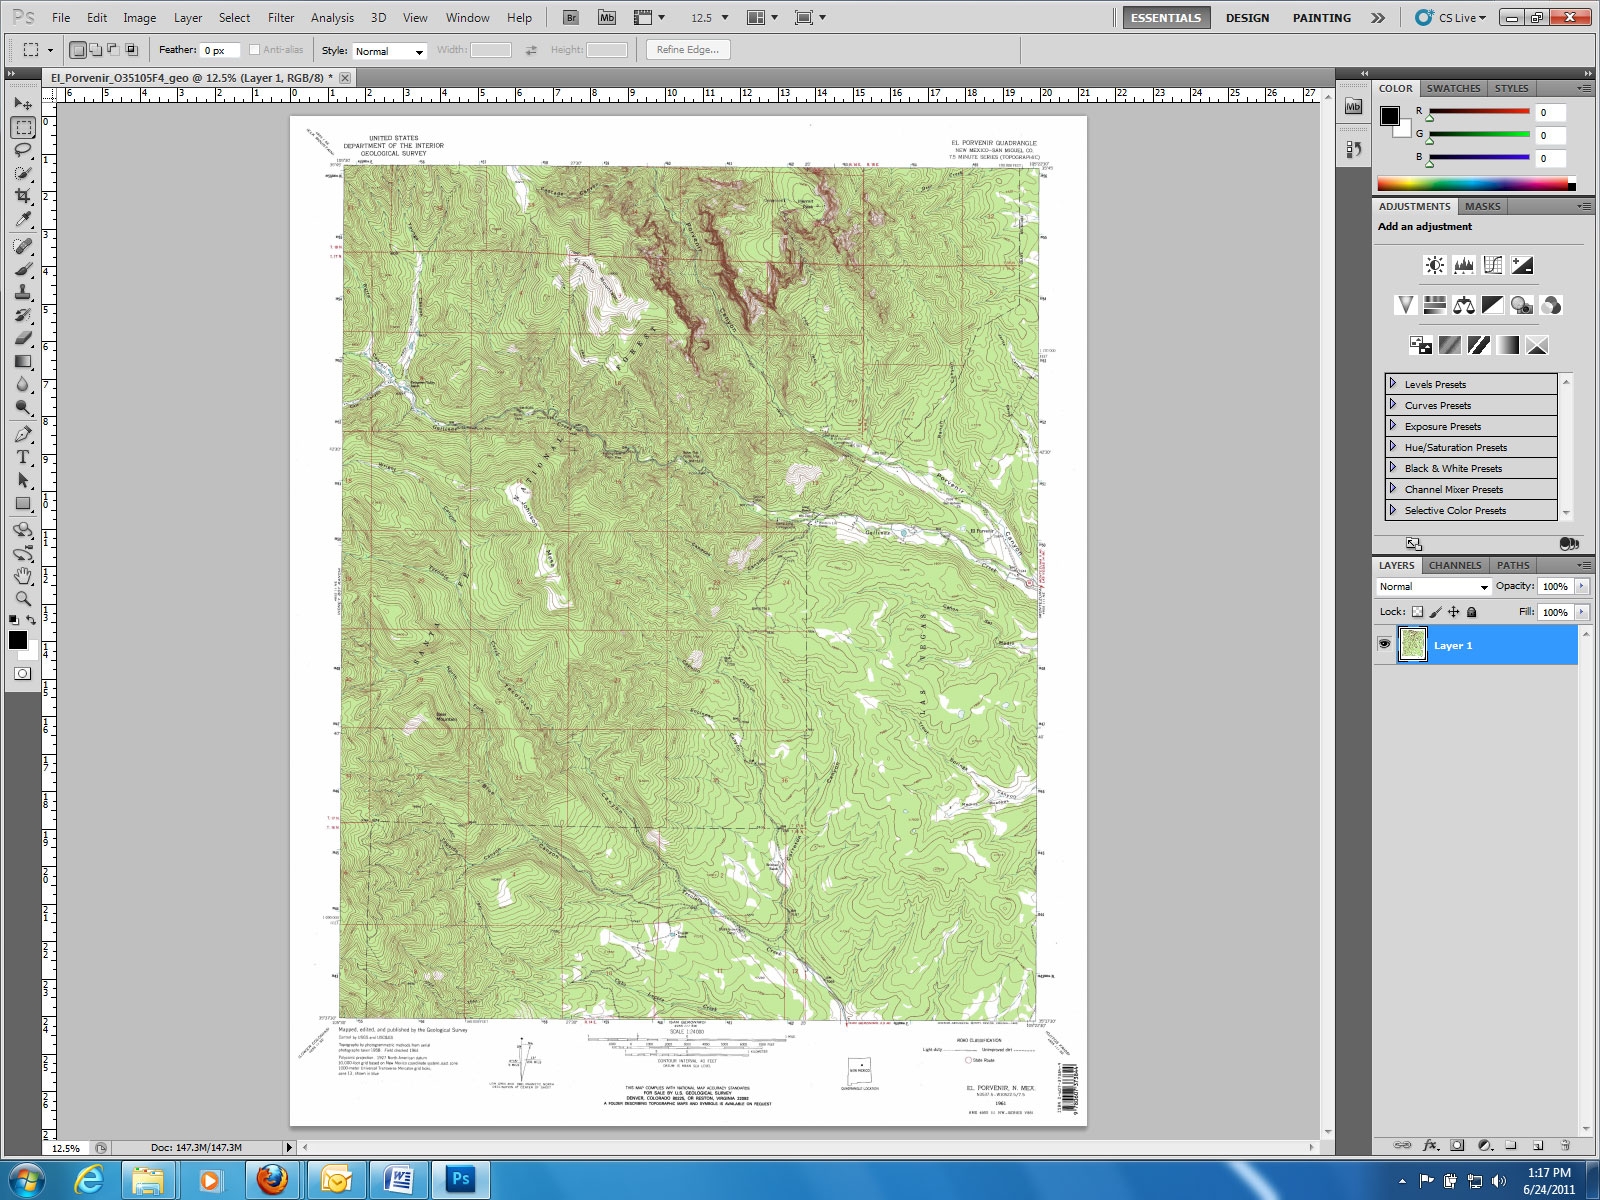Screen dimensions: 1600x1200
Task: Pick the Hand tool
Action: [22, 576]
